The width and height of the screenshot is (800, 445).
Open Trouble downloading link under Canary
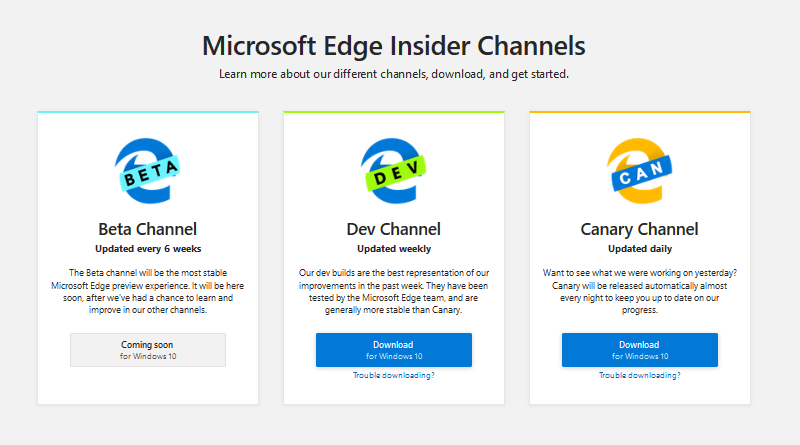pyautogui.click(x=640, y=375)
